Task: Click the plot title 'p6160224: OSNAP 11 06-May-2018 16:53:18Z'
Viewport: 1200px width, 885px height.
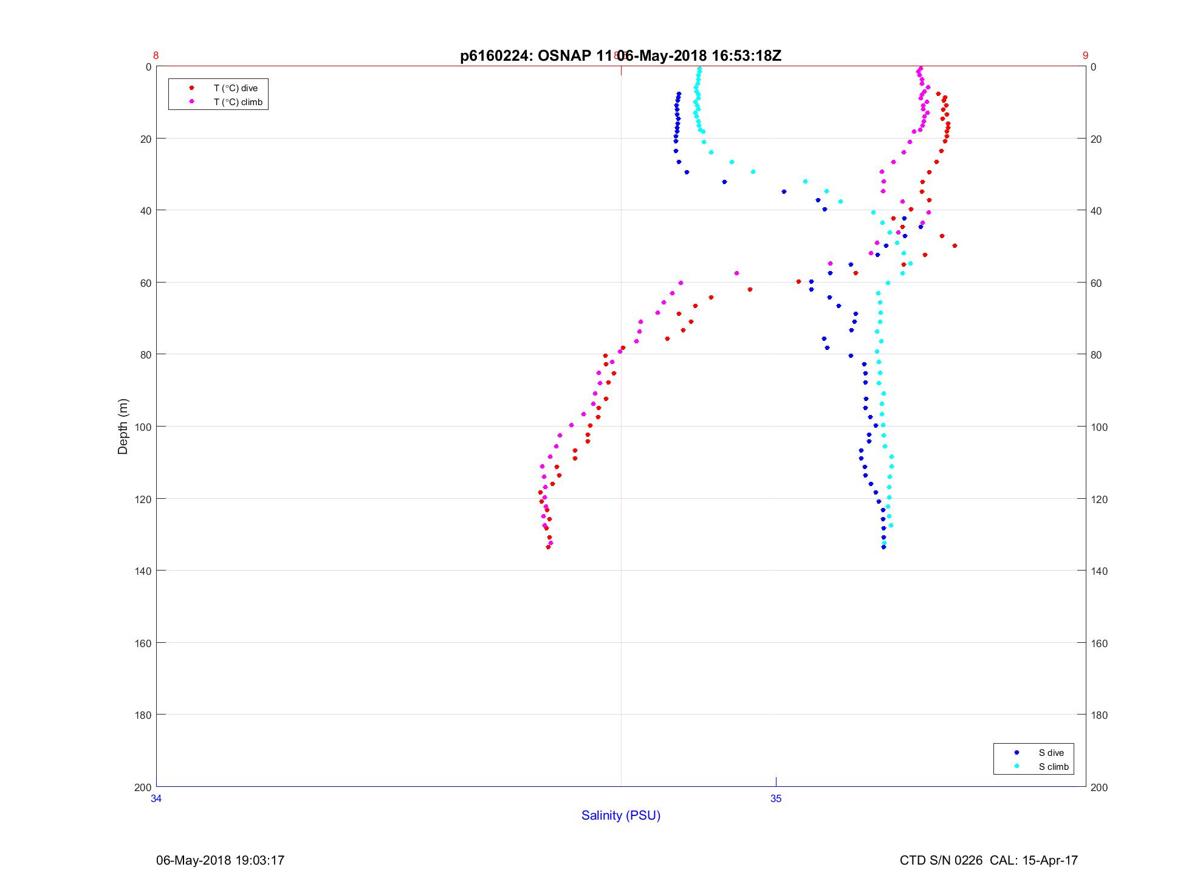Action: 620,56
